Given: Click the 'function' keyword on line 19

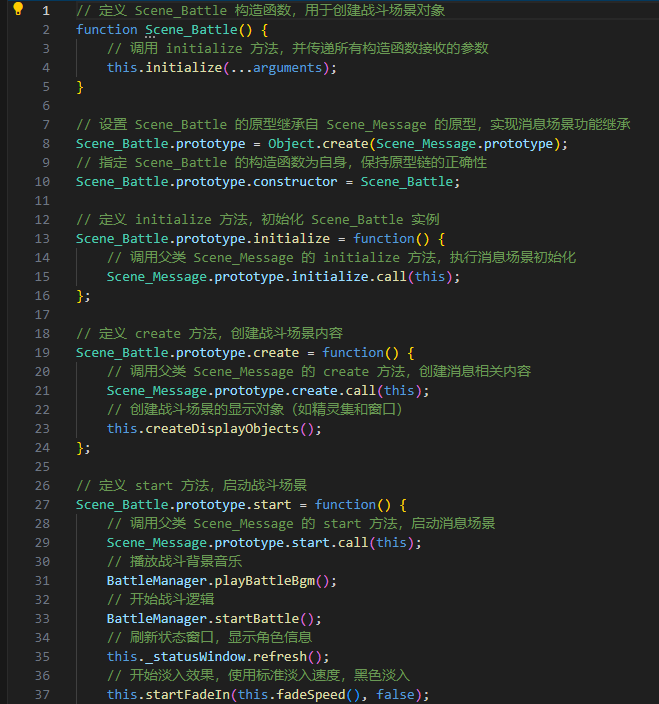Looking at the screenshot, I should click(x=353, y=353).
